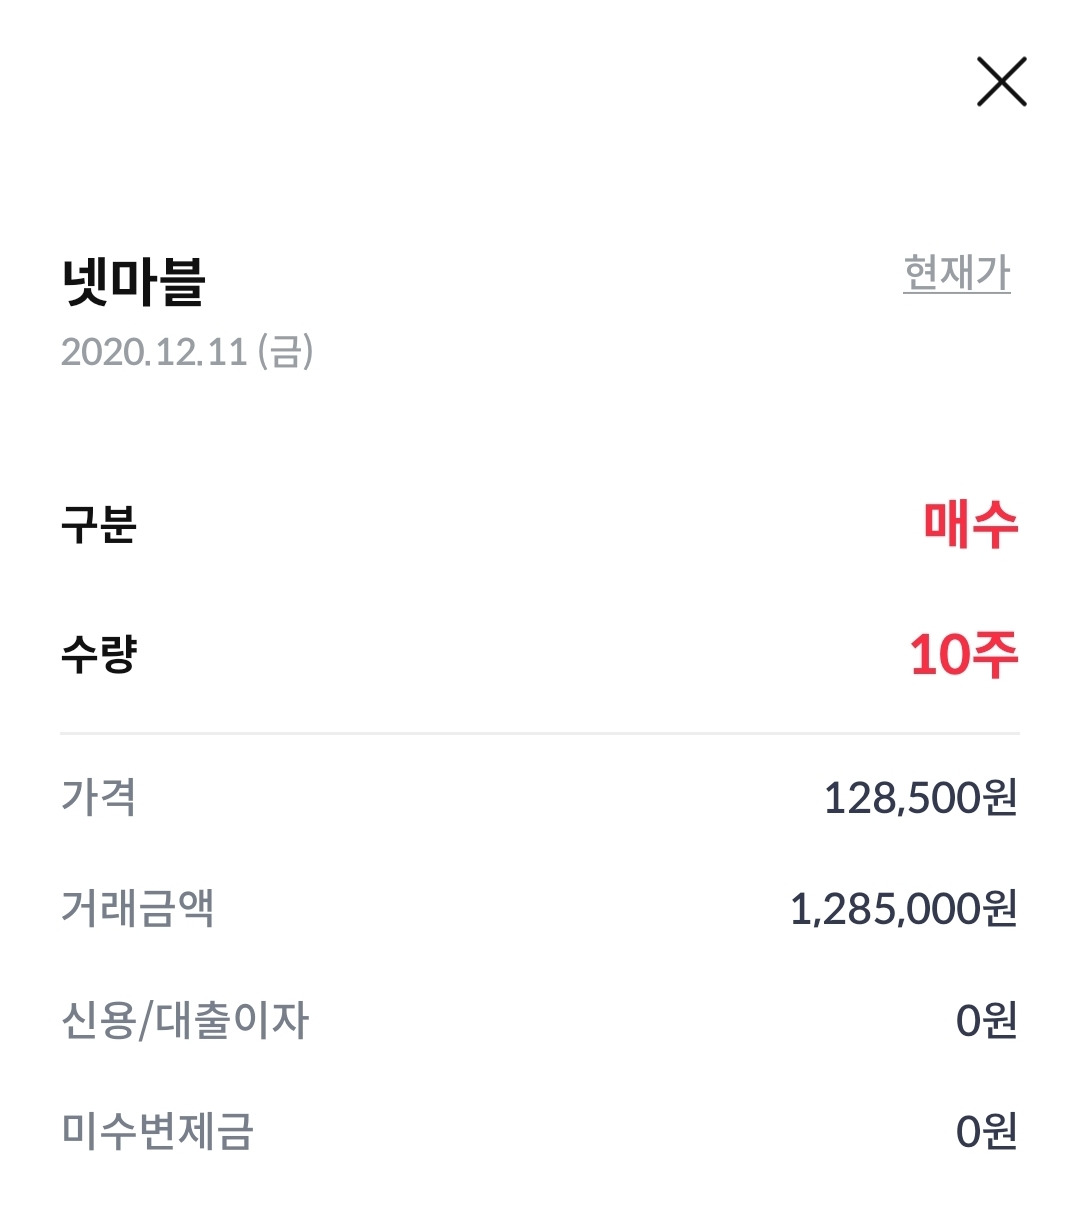Viewport: 1080px width, 1208px height.
Task: Tap the 신용 word in interest label
Action: 97,1020
